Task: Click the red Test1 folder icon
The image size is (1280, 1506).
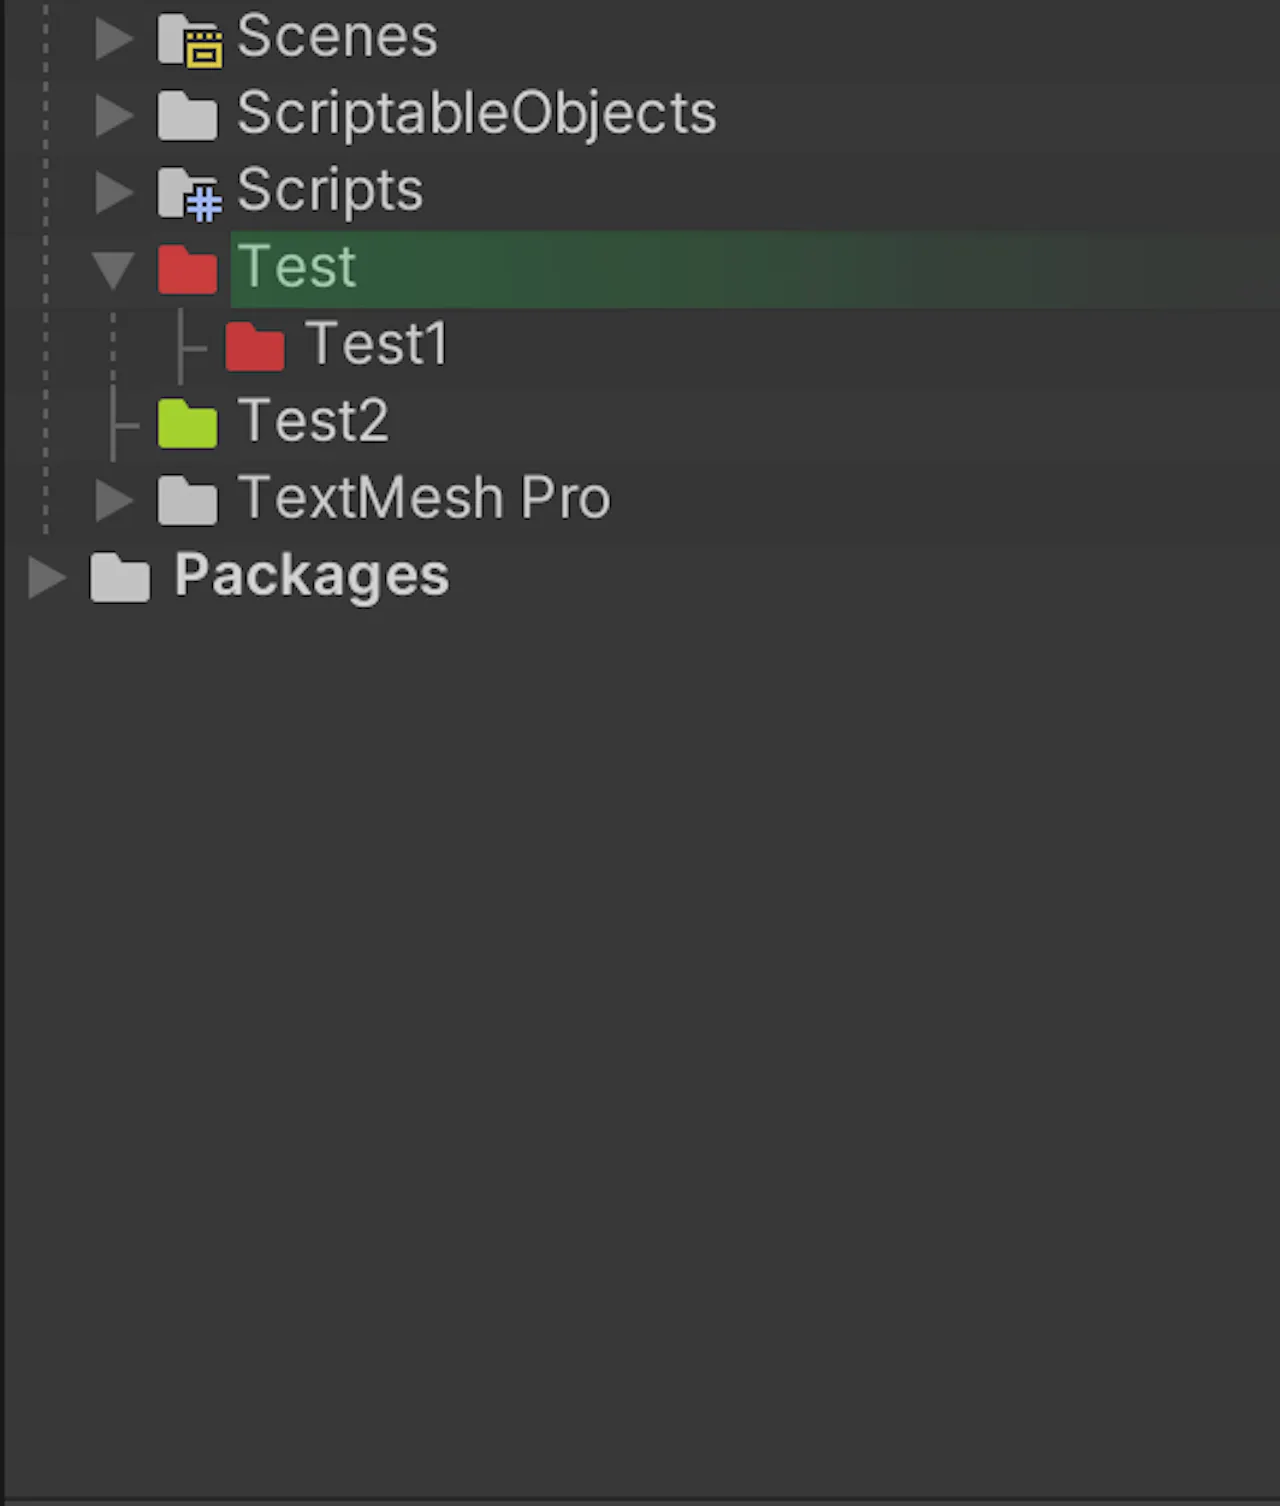Action: [x=255, y=346]
